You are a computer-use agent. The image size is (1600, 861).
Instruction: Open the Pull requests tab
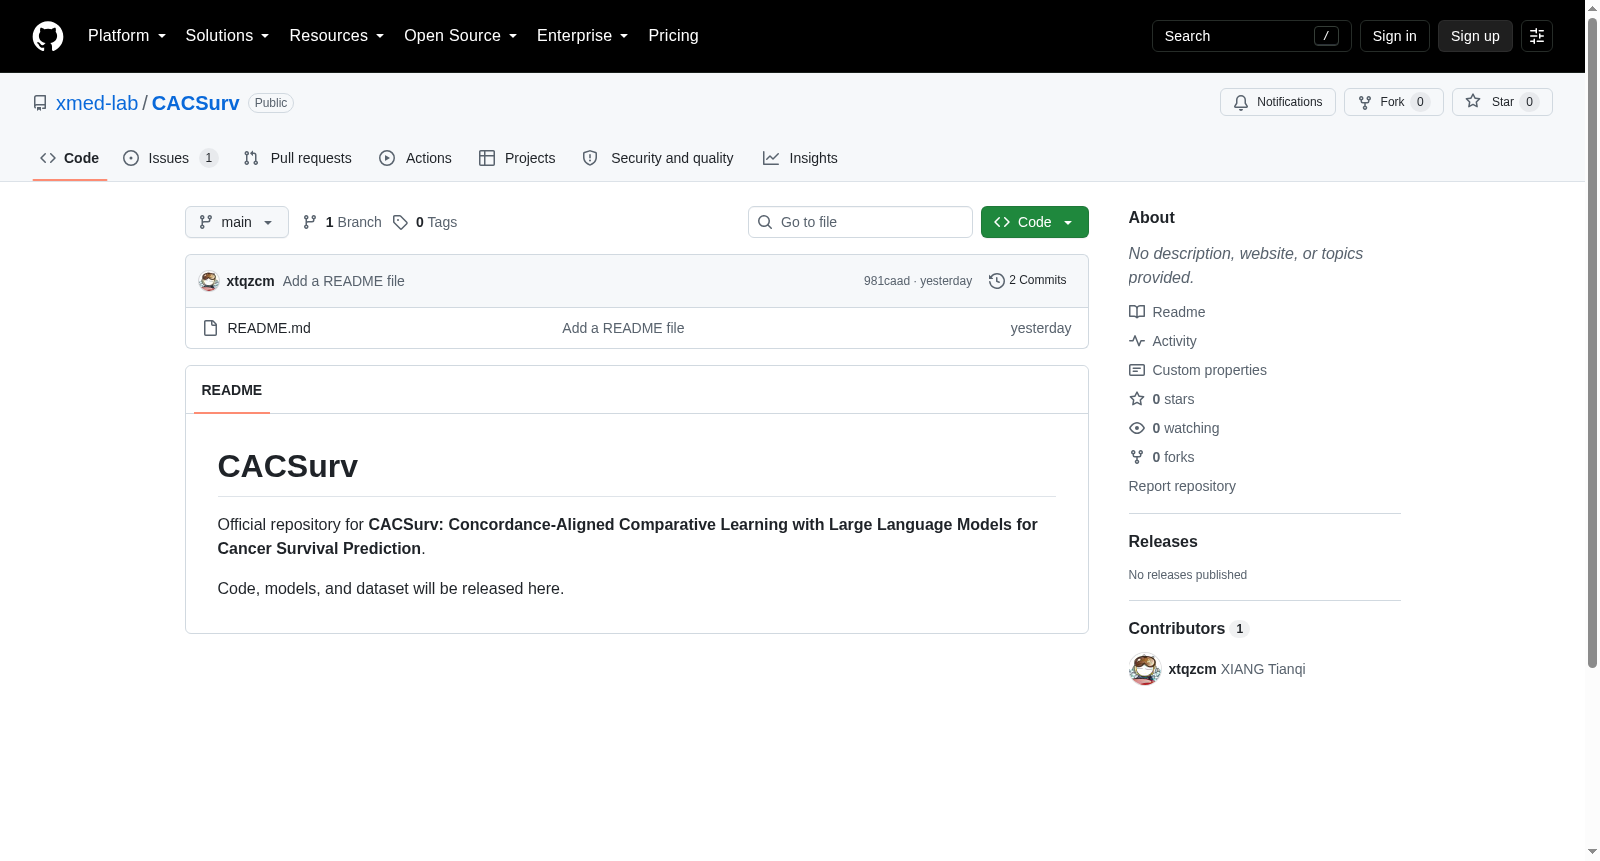tap(298, 158)
